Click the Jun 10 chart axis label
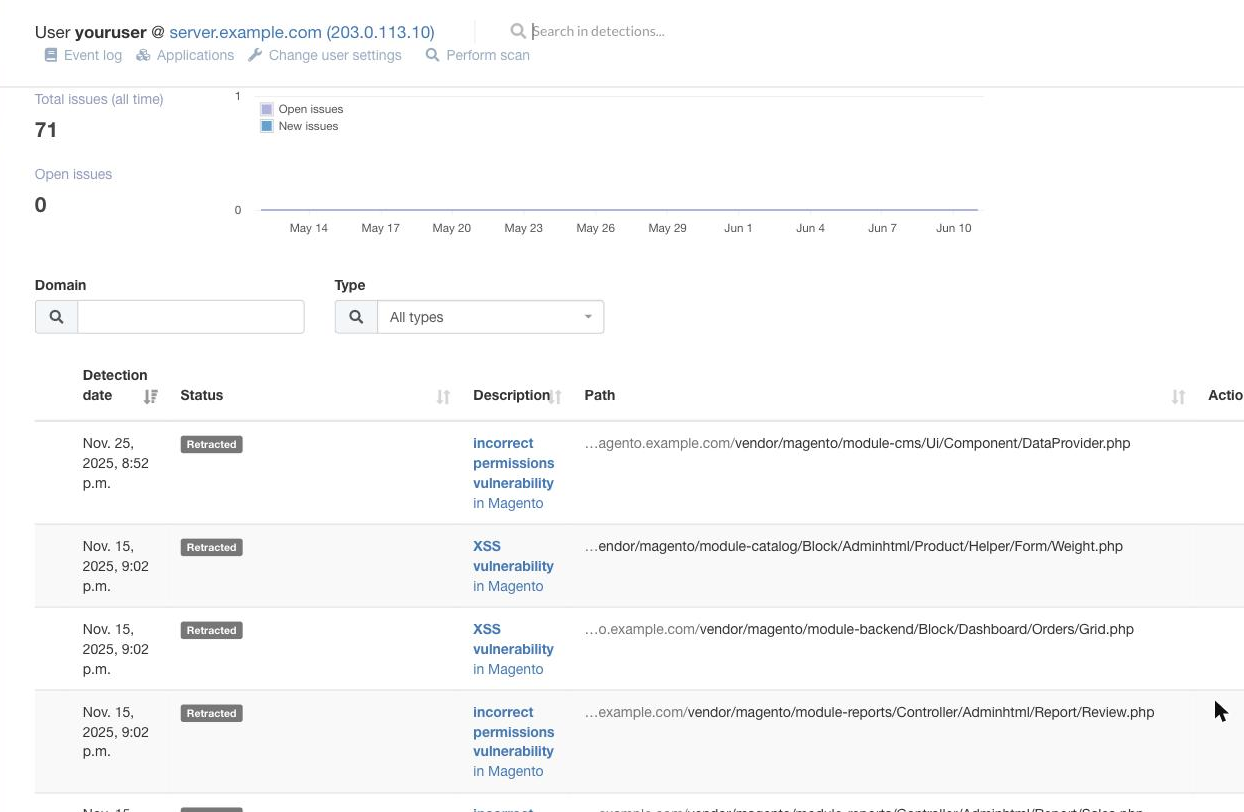Image resolution: width=1244 pixels, height=812 pixels. (953, 228)
